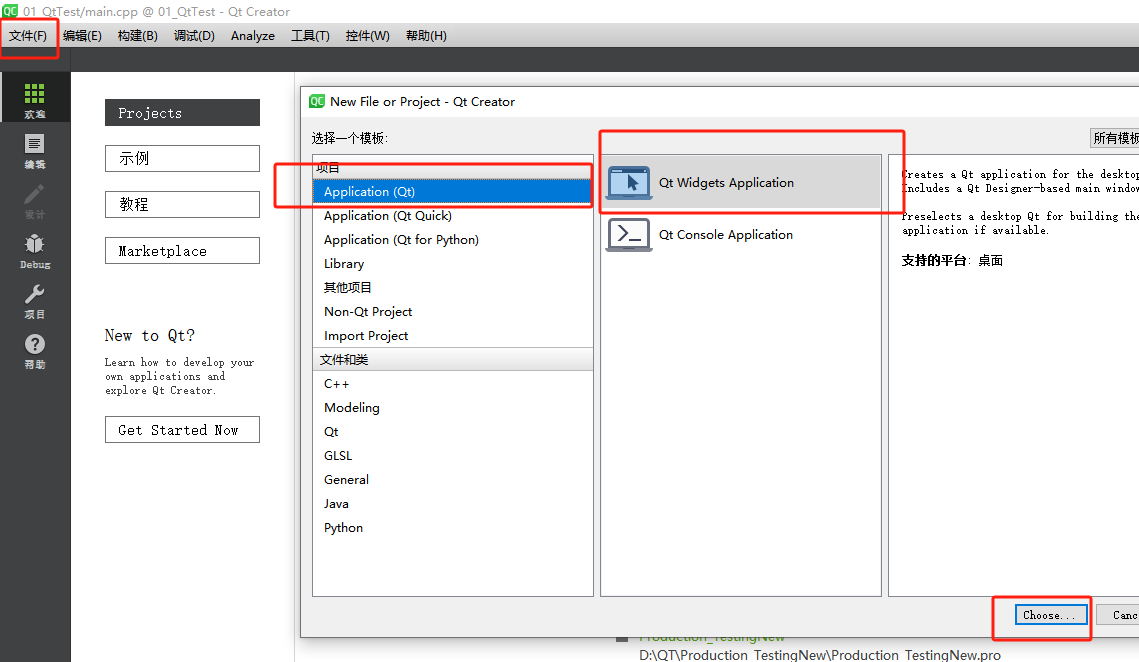Open the 示例 examples page
The width and height of the screenshot is (1139, 662).
182,158
